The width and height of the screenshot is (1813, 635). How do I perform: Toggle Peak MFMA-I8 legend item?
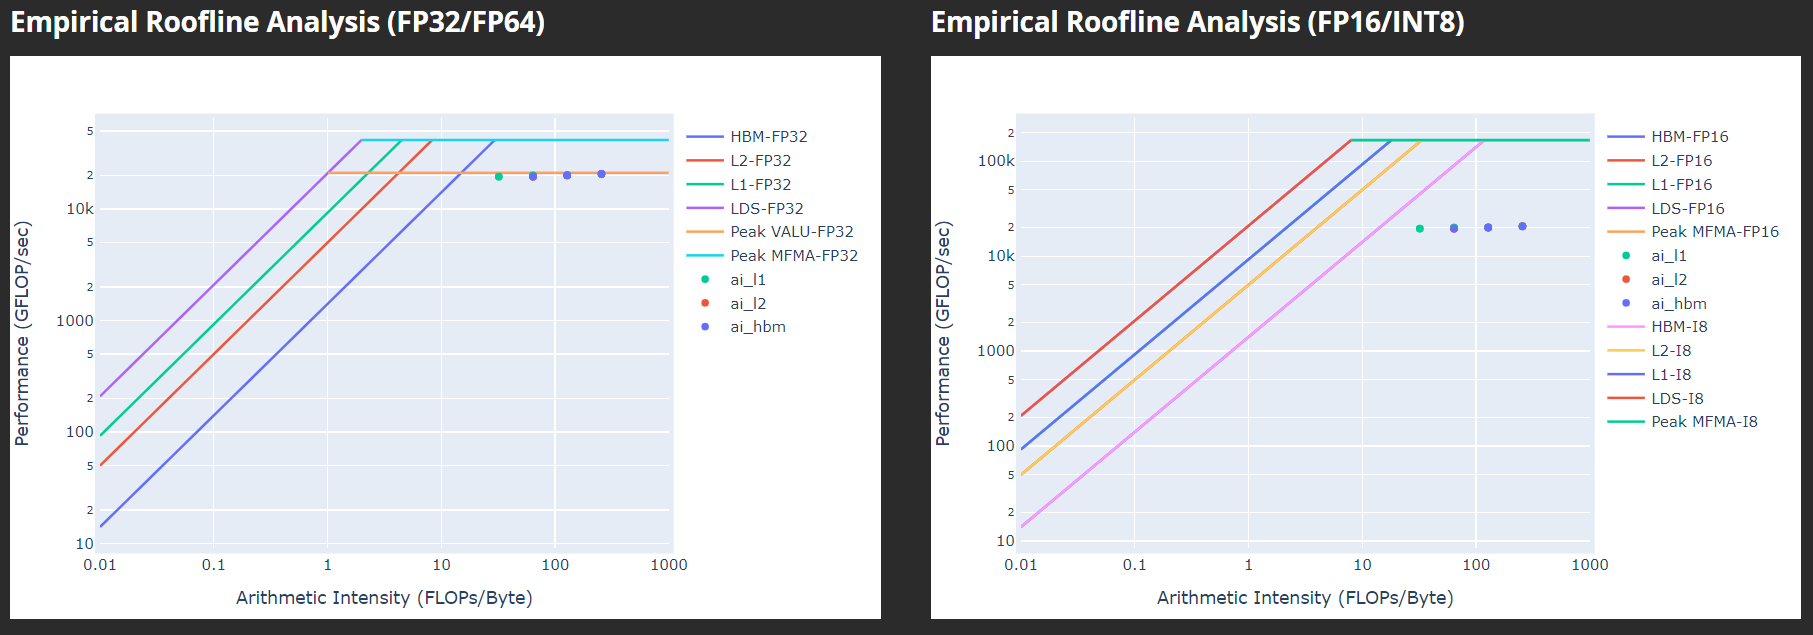[x=1703, y=422]
